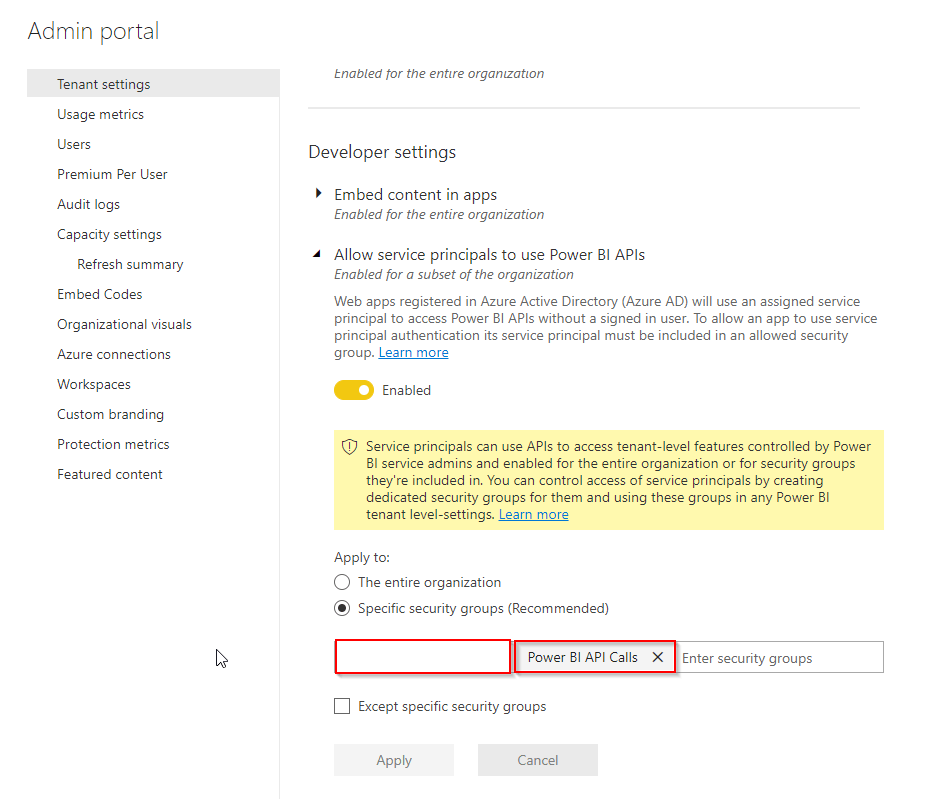
Task: Open Tenant settings in sidebar
Action: click(104, 84)
